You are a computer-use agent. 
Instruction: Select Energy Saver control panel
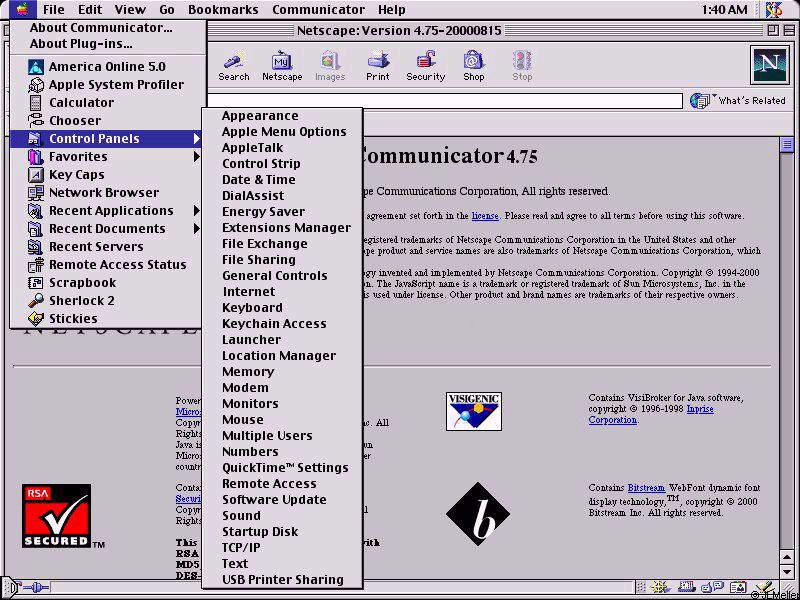point(282,212)
